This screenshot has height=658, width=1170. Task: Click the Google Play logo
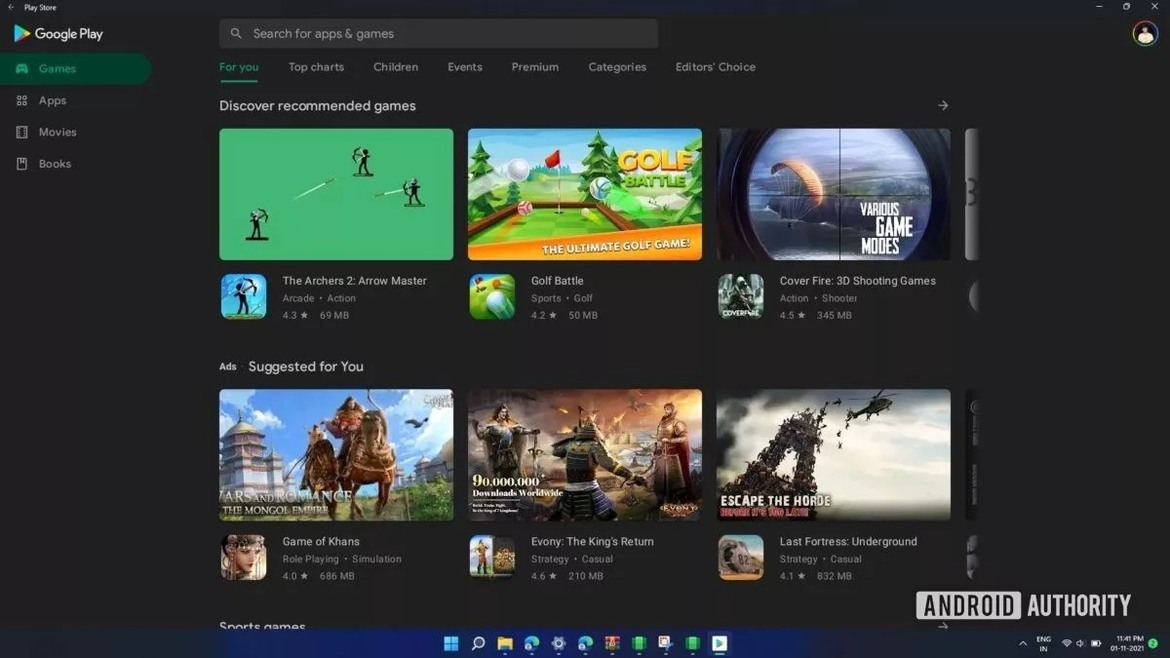(58, 34)
